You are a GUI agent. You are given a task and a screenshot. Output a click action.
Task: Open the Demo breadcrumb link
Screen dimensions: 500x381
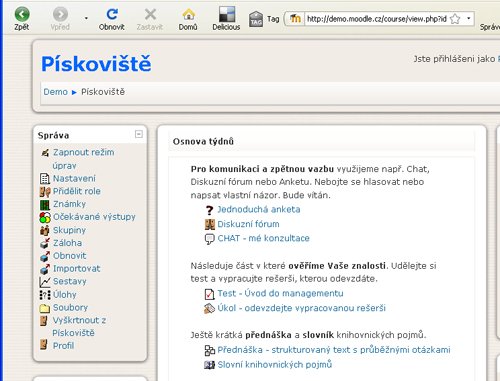point(56,92)
